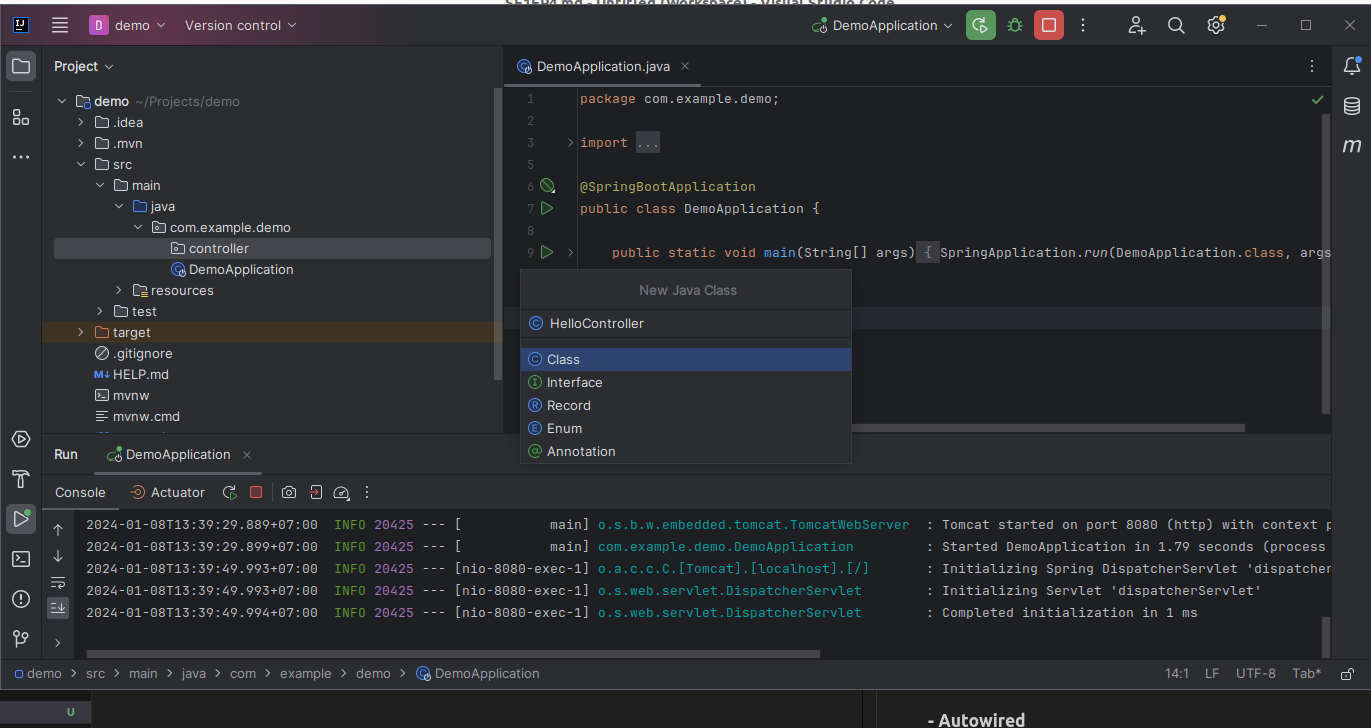Viewport: 1371px width, 728px height.
Task: Open the profiler gauge icon in console toolbar
Action: click(x=341, y=492)
